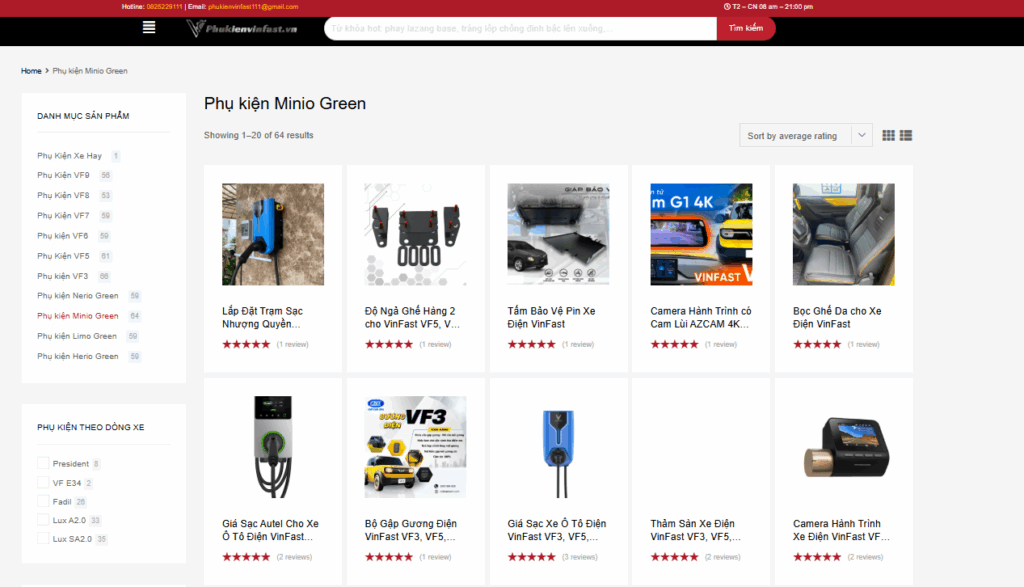Check the Fadil model filter
The image size is (1024, 587).
pos(43,502)
